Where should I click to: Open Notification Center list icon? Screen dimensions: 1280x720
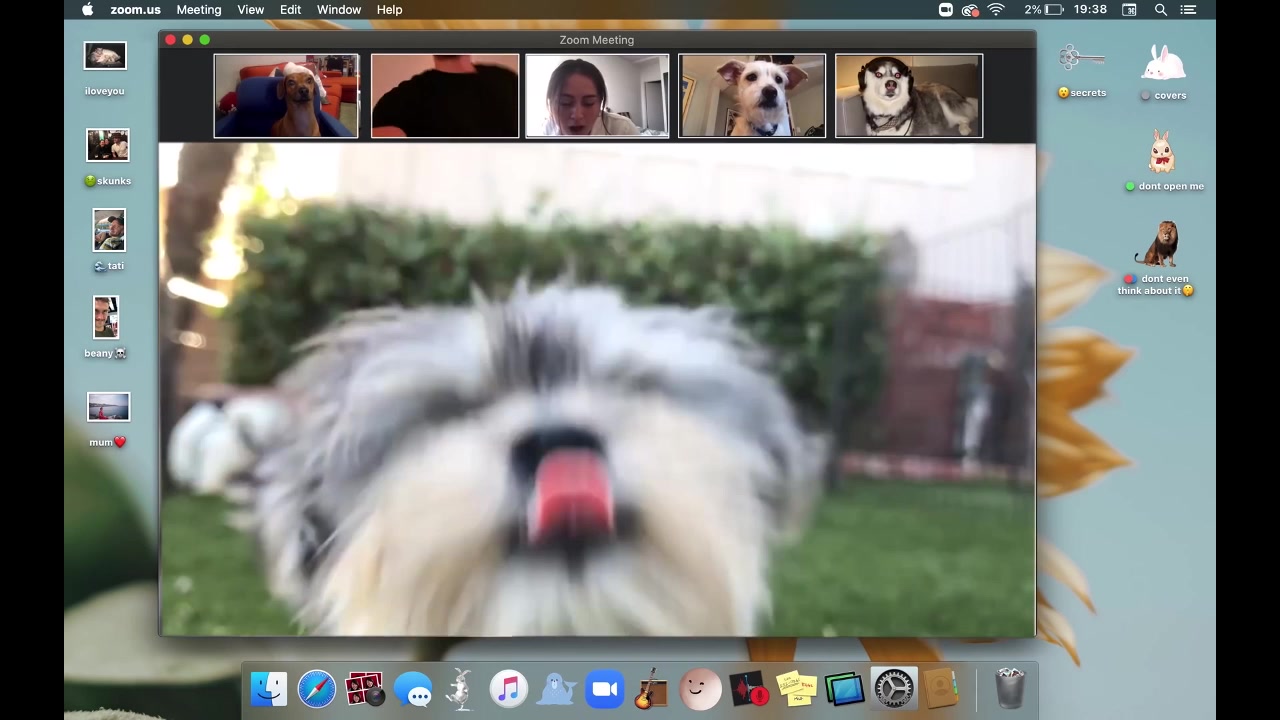click(1188, 10)
